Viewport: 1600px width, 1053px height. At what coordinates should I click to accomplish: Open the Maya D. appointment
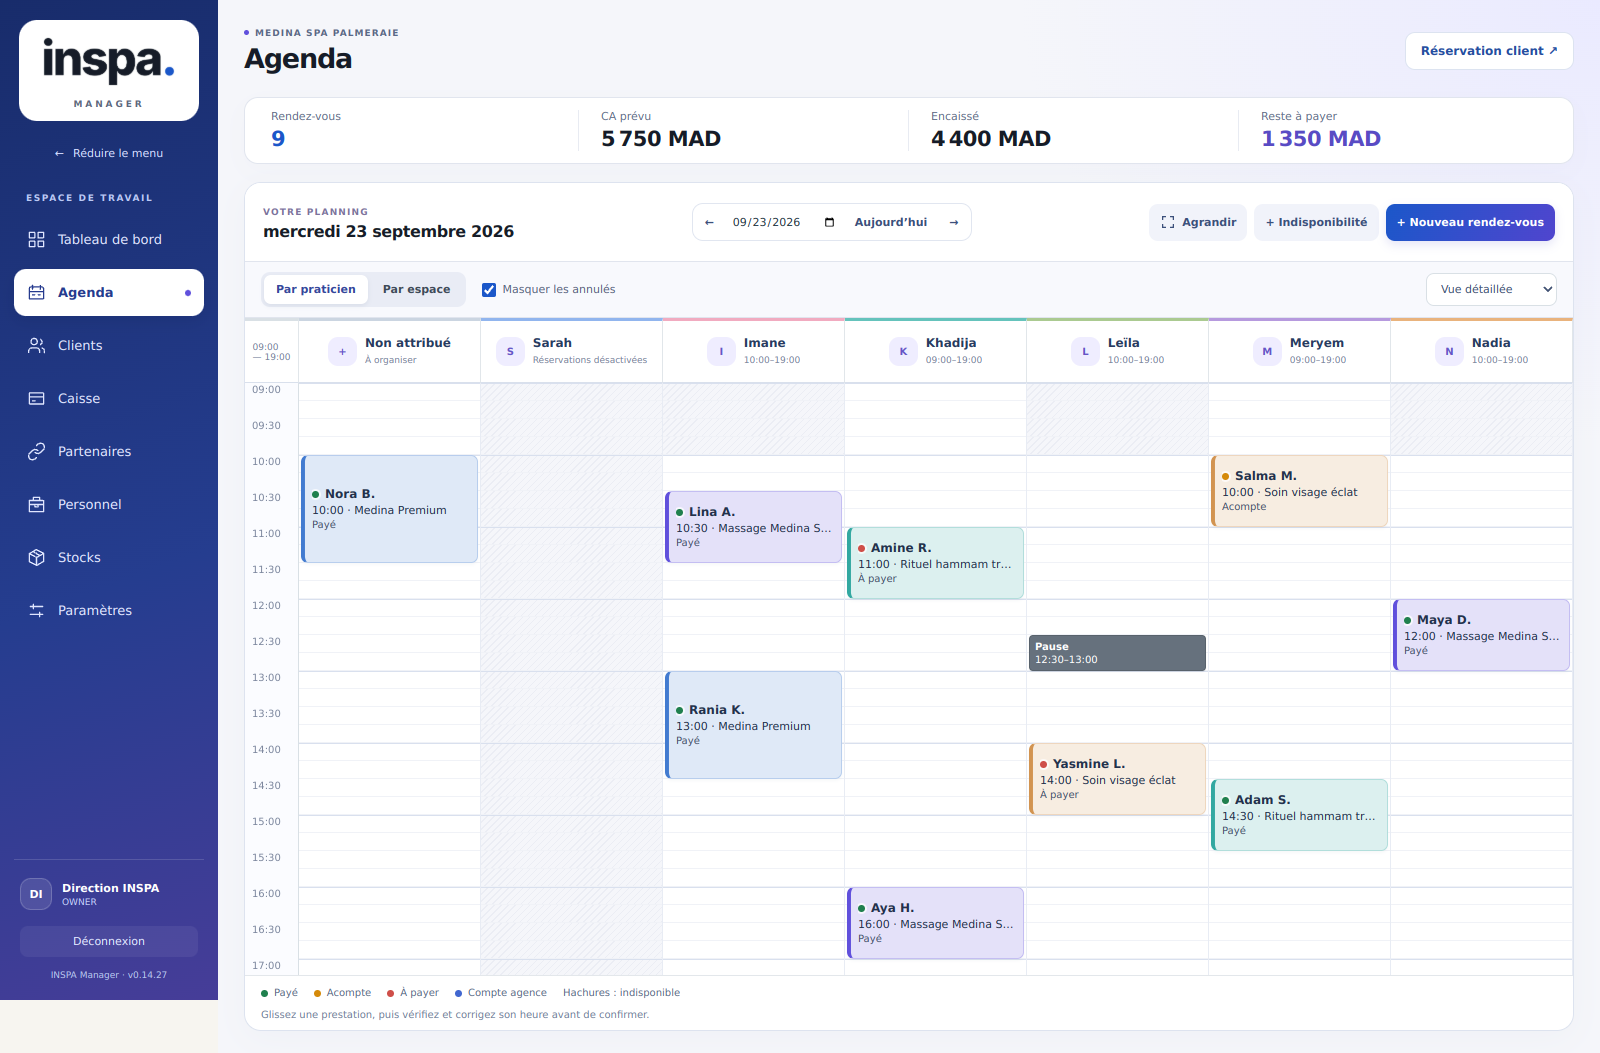1481,635
